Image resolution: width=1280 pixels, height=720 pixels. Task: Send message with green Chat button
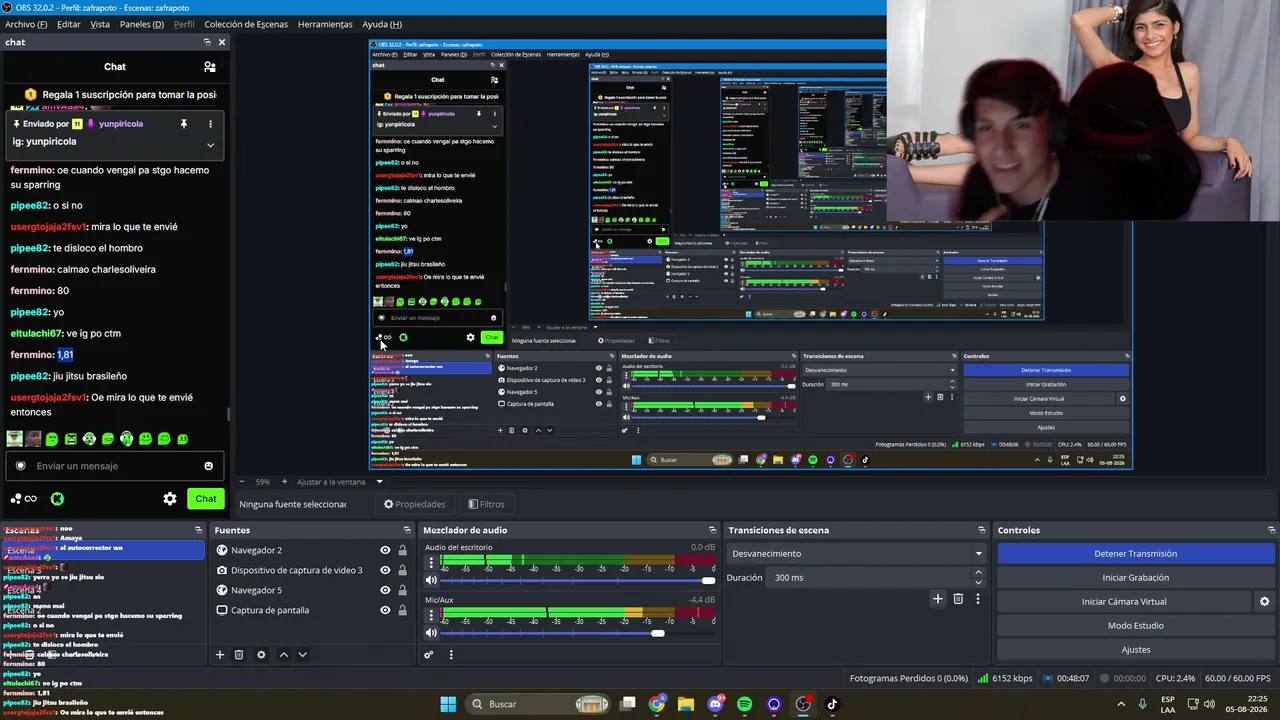(206, 498)
